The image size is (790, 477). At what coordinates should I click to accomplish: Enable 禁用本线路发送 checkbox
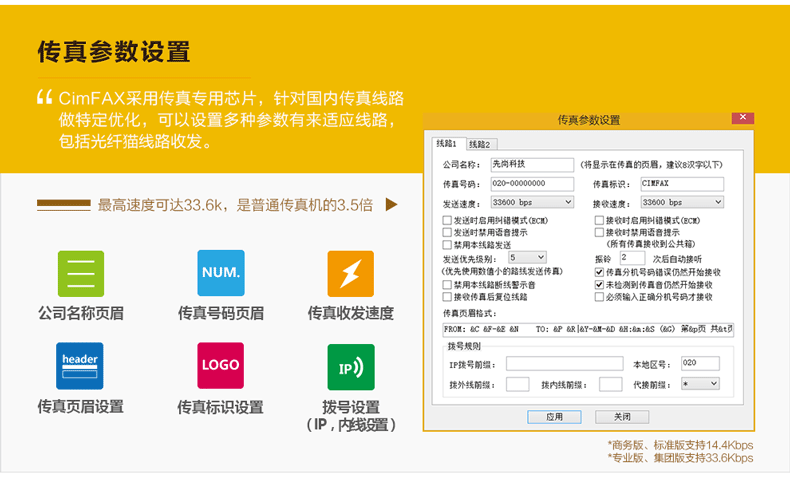[x=446, y=245]
